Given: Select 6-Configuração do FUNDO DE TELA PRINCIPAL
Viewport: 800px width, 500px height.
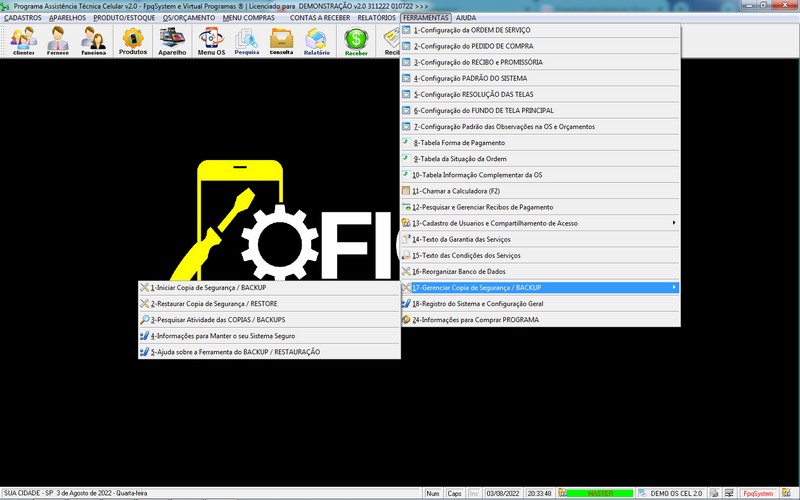Looking at the screenshot, I should coord(540,111).
